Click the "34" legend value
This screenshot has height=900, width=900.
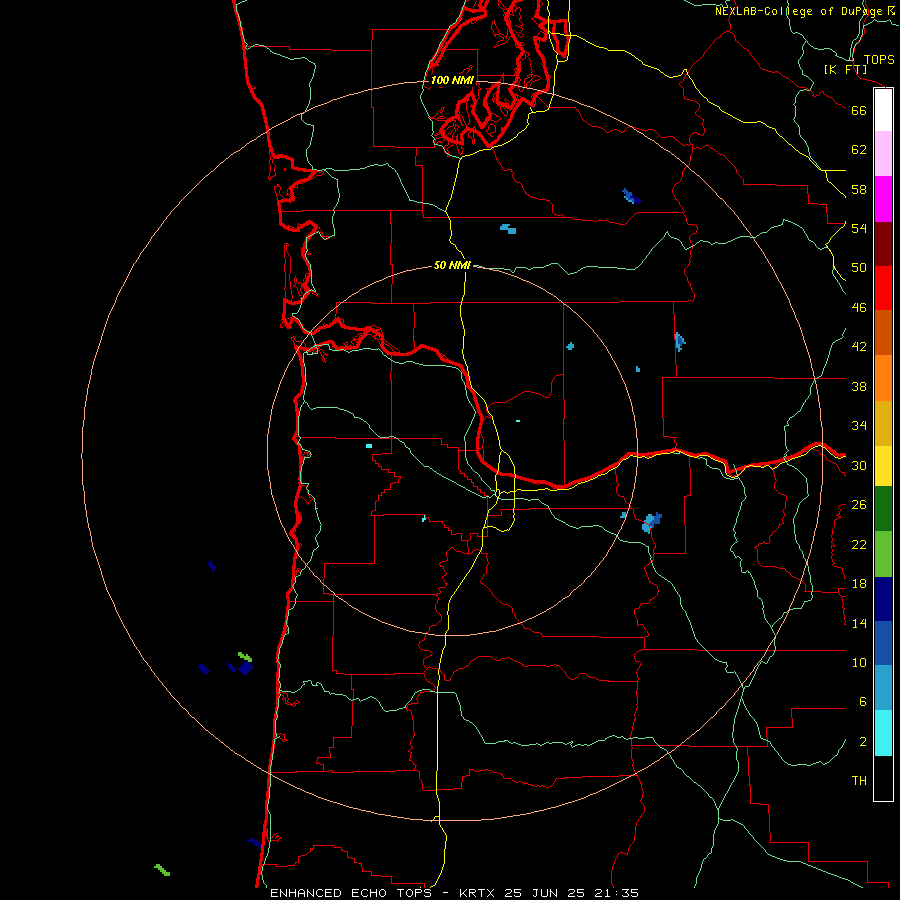click(859, 426)
